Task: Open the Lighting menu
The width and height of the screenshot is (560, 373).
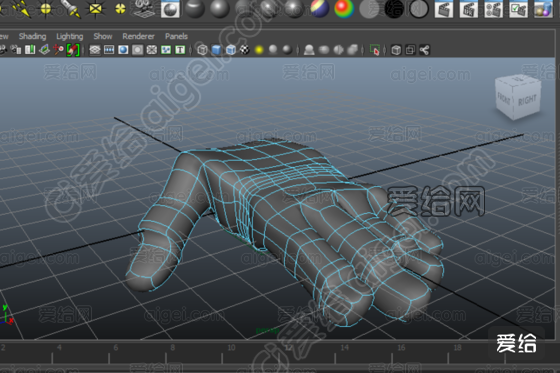Action: [70, 36]
